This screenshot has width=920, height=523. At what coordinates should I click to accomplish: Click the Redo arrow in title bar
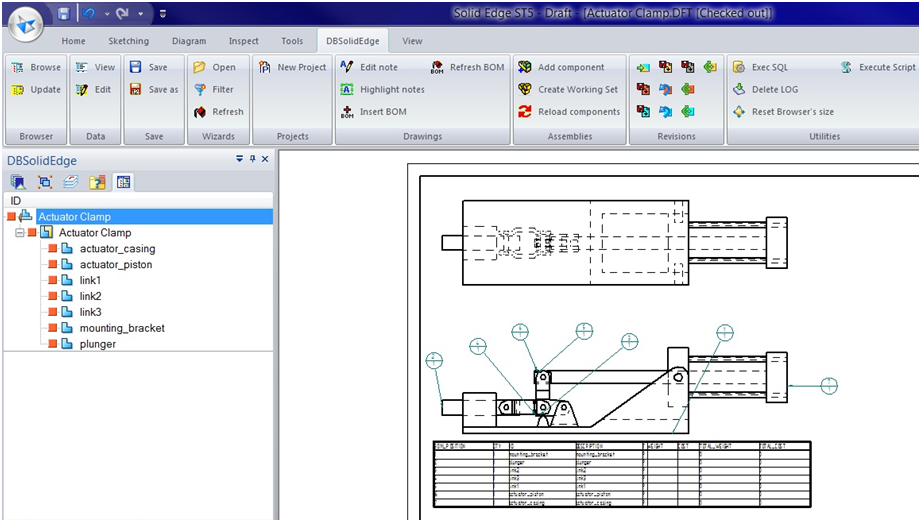point(123,13)
